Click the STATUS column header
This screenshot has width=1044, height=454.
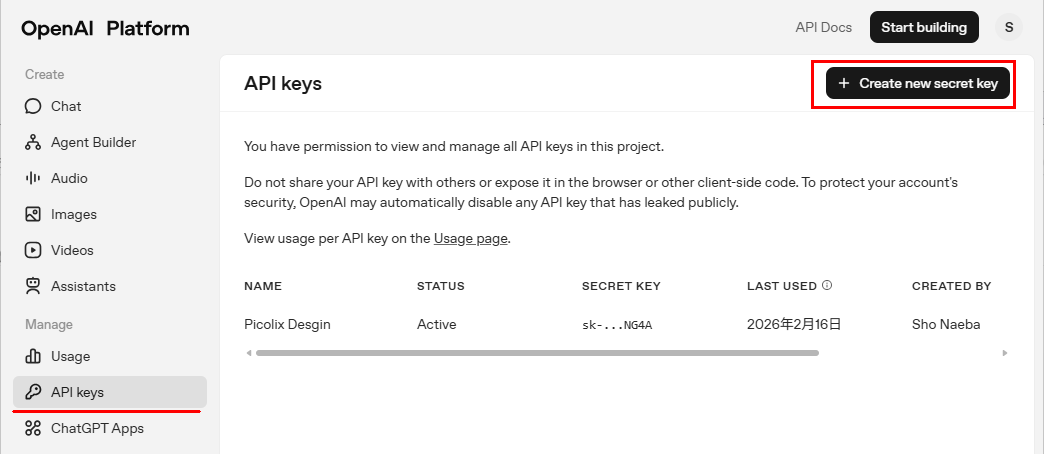pos(441,286)
